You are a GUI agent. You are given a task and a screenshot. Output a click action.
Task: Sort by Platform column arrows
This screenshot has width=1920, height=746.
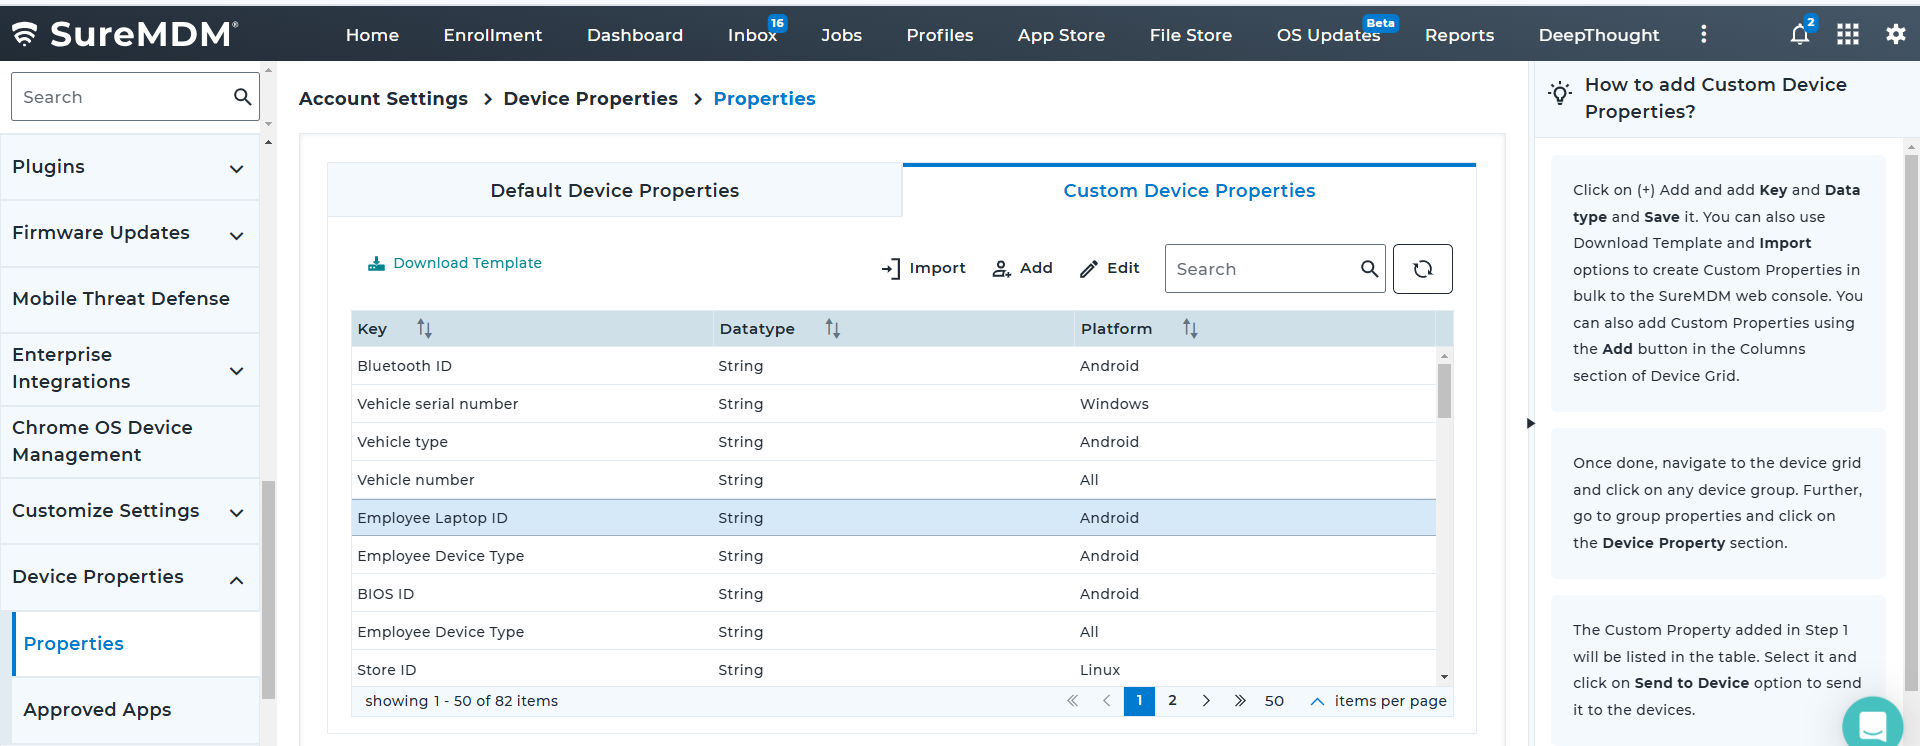pos(1190,328)
